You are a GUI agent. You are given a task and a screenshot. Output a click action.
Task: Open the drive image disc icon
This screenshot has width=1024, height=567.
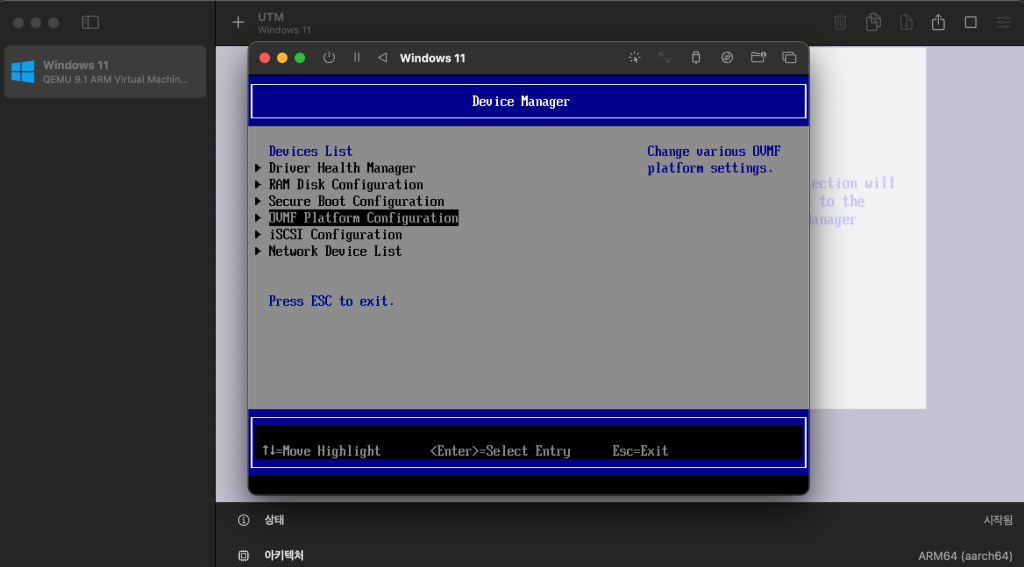[x=727, y=57]
